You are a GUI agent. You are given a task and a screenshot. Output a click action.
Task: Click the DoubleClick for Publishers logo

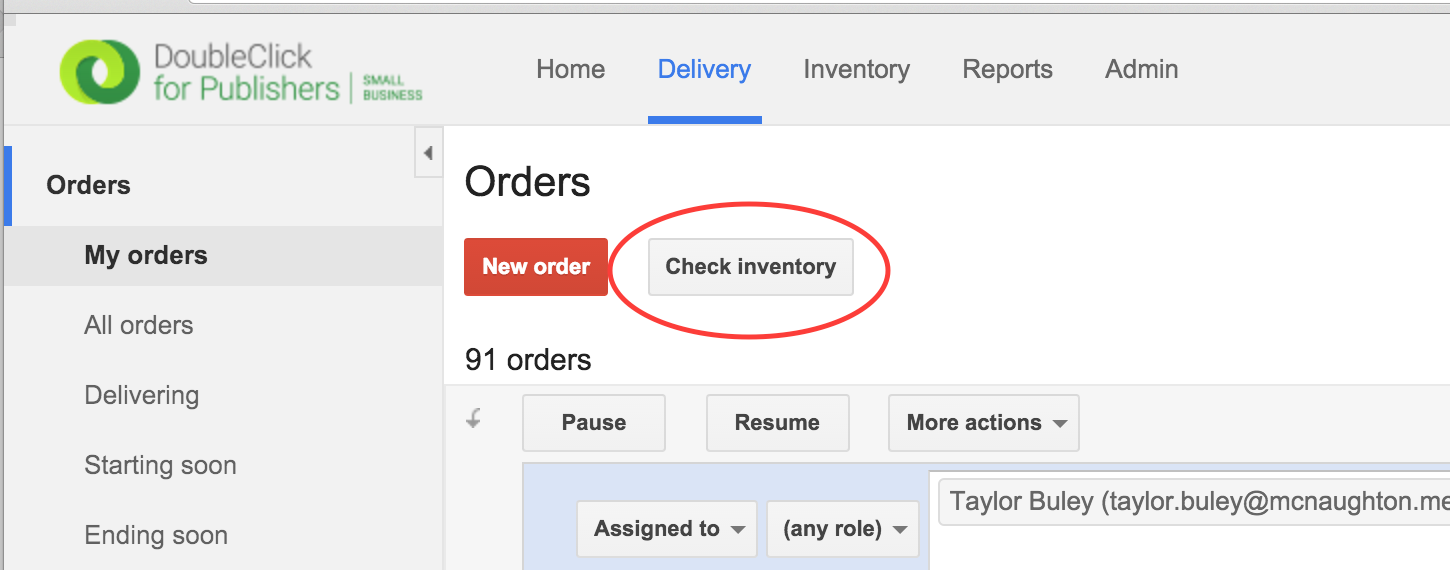click(x=240, y=72)
